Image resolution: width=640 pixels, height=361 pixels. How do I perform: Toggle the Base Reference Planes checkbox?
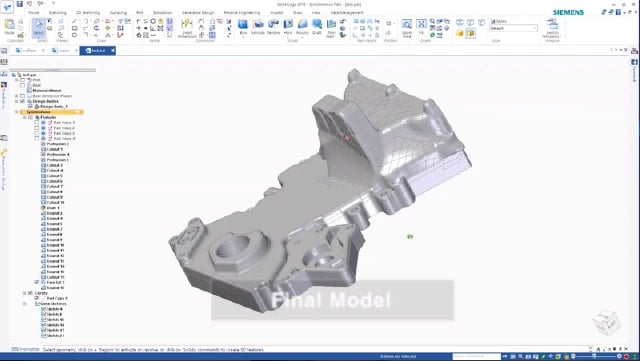[22, 96]
